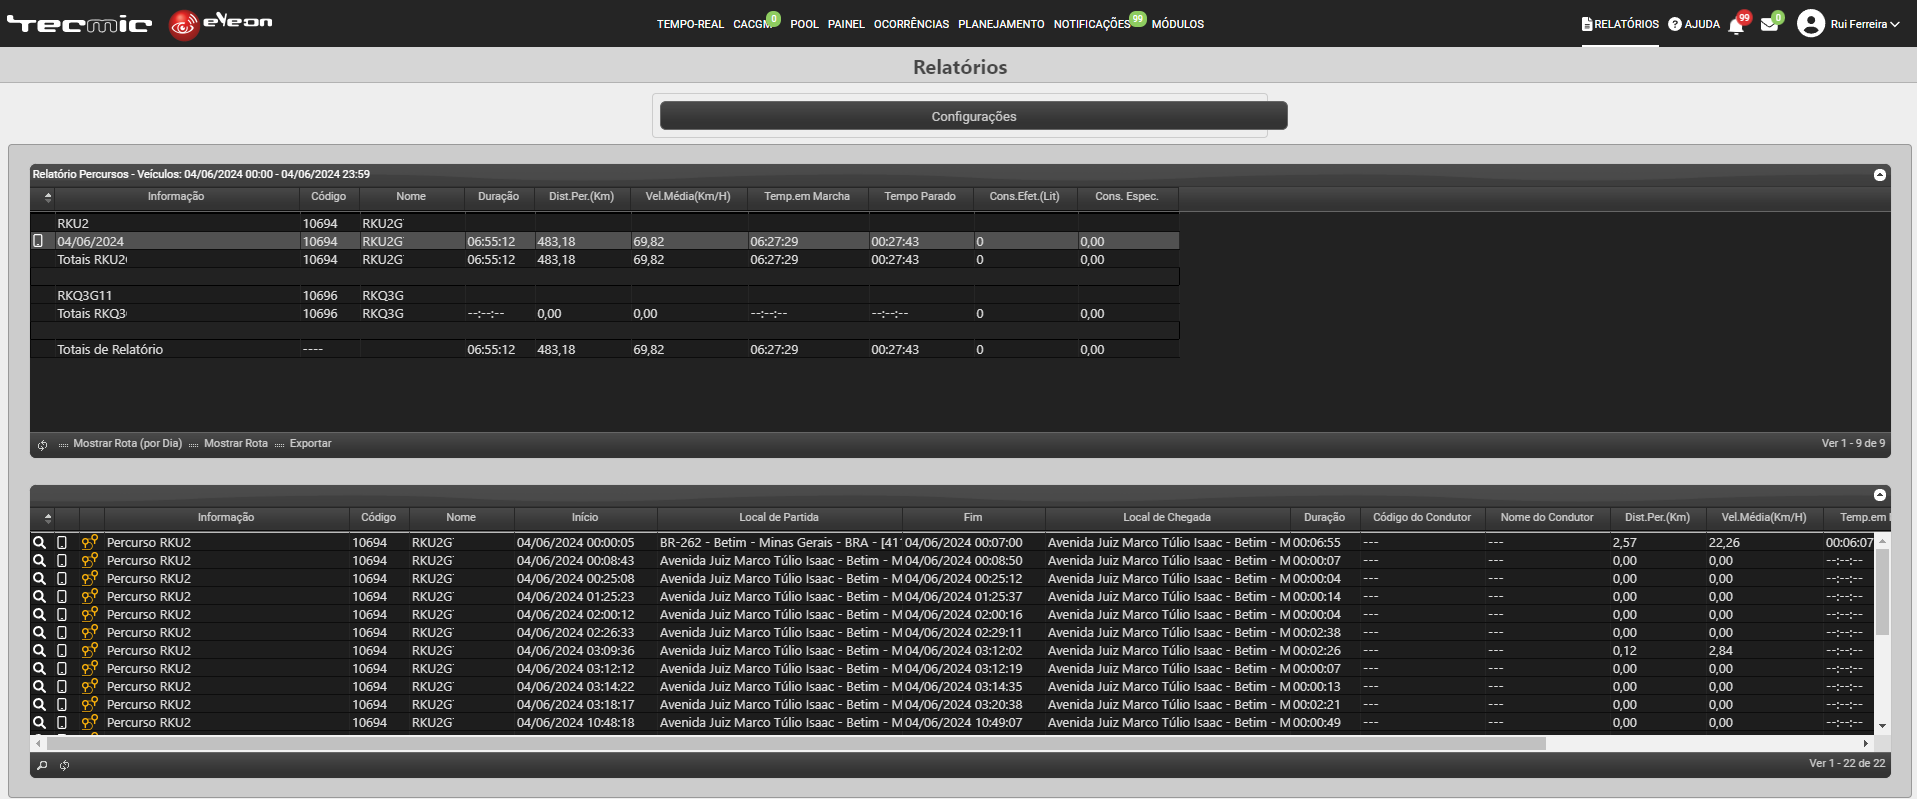Click the horizontal scrollbar of the routes table
Image resolution: width=1917 pixels, height=799 pixels.
coord(795,743)
